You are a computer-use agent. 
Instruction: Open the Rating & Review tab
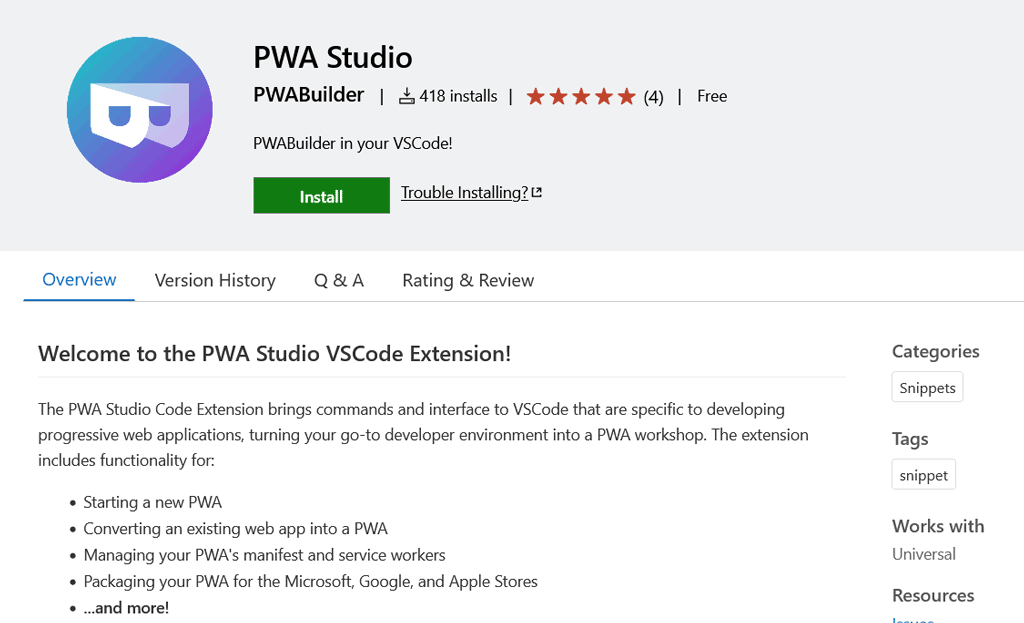[467, 280]
